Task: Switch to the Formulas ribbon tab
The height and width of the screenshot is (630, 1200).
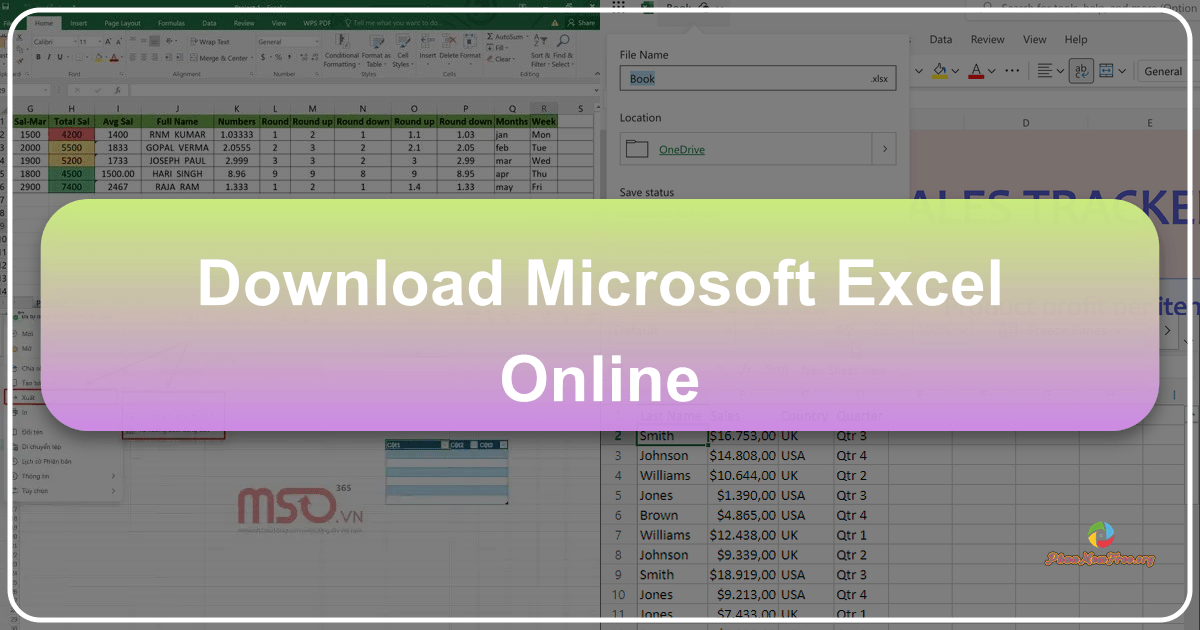Action: [x=171, y=23]
